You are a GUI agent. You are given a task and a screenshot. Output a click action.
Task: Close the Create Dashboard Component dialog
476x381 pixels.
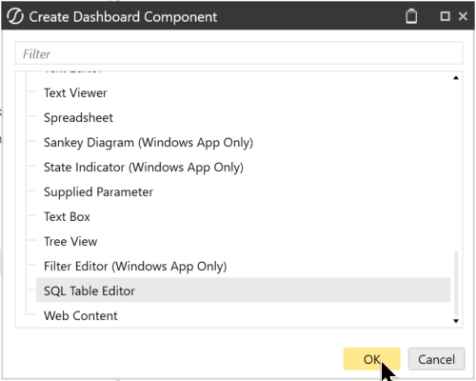tap(463, 16)
